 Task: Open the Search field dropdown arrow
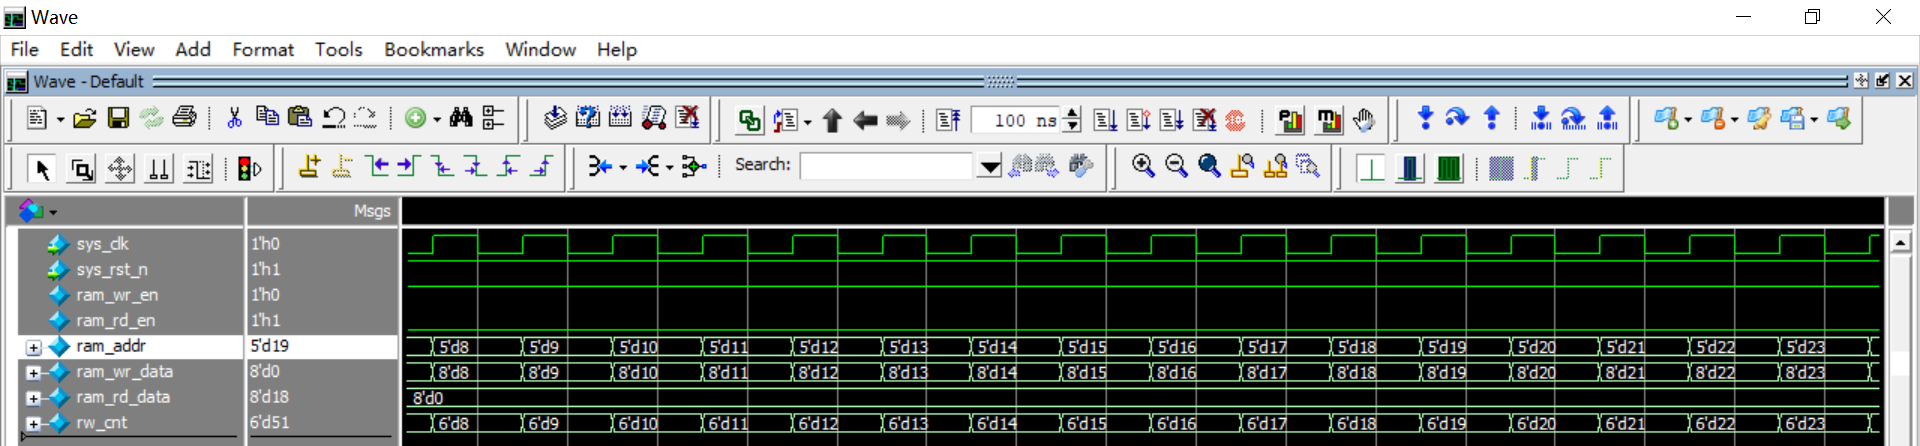click(989, 166)
